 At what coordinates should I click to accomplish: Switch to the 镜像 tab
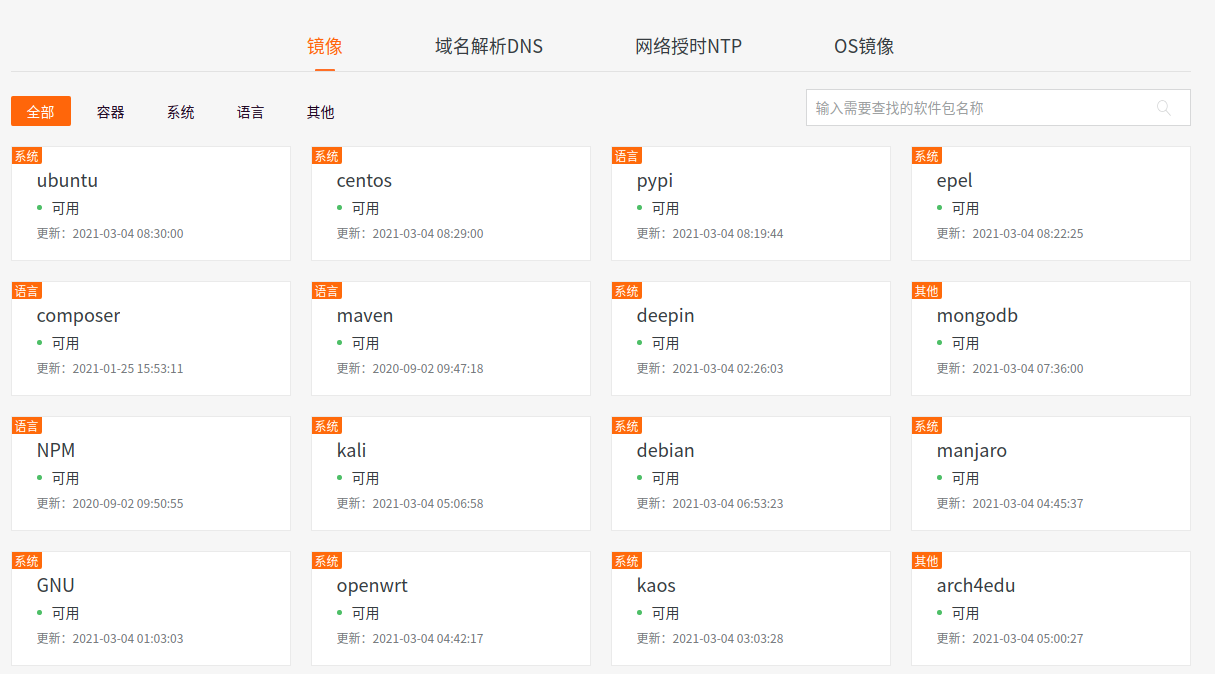point(325,46)
